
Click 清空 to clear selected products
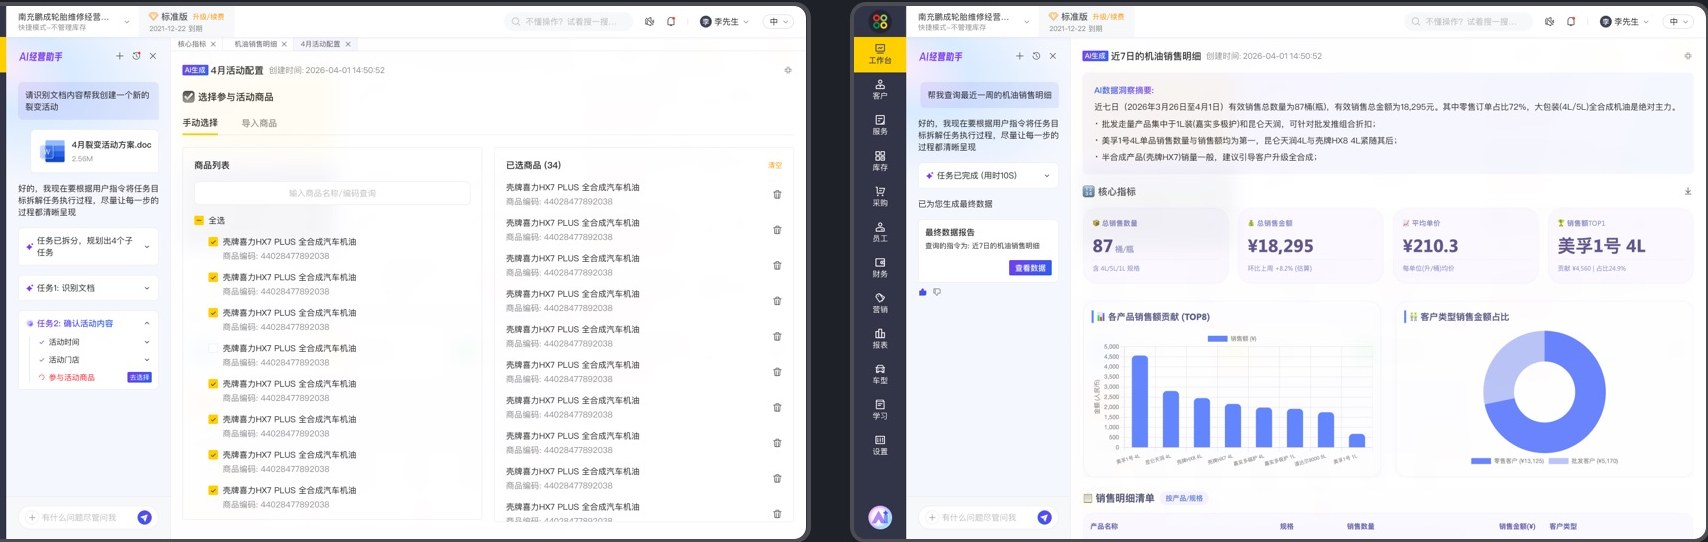tap(775, 165)
